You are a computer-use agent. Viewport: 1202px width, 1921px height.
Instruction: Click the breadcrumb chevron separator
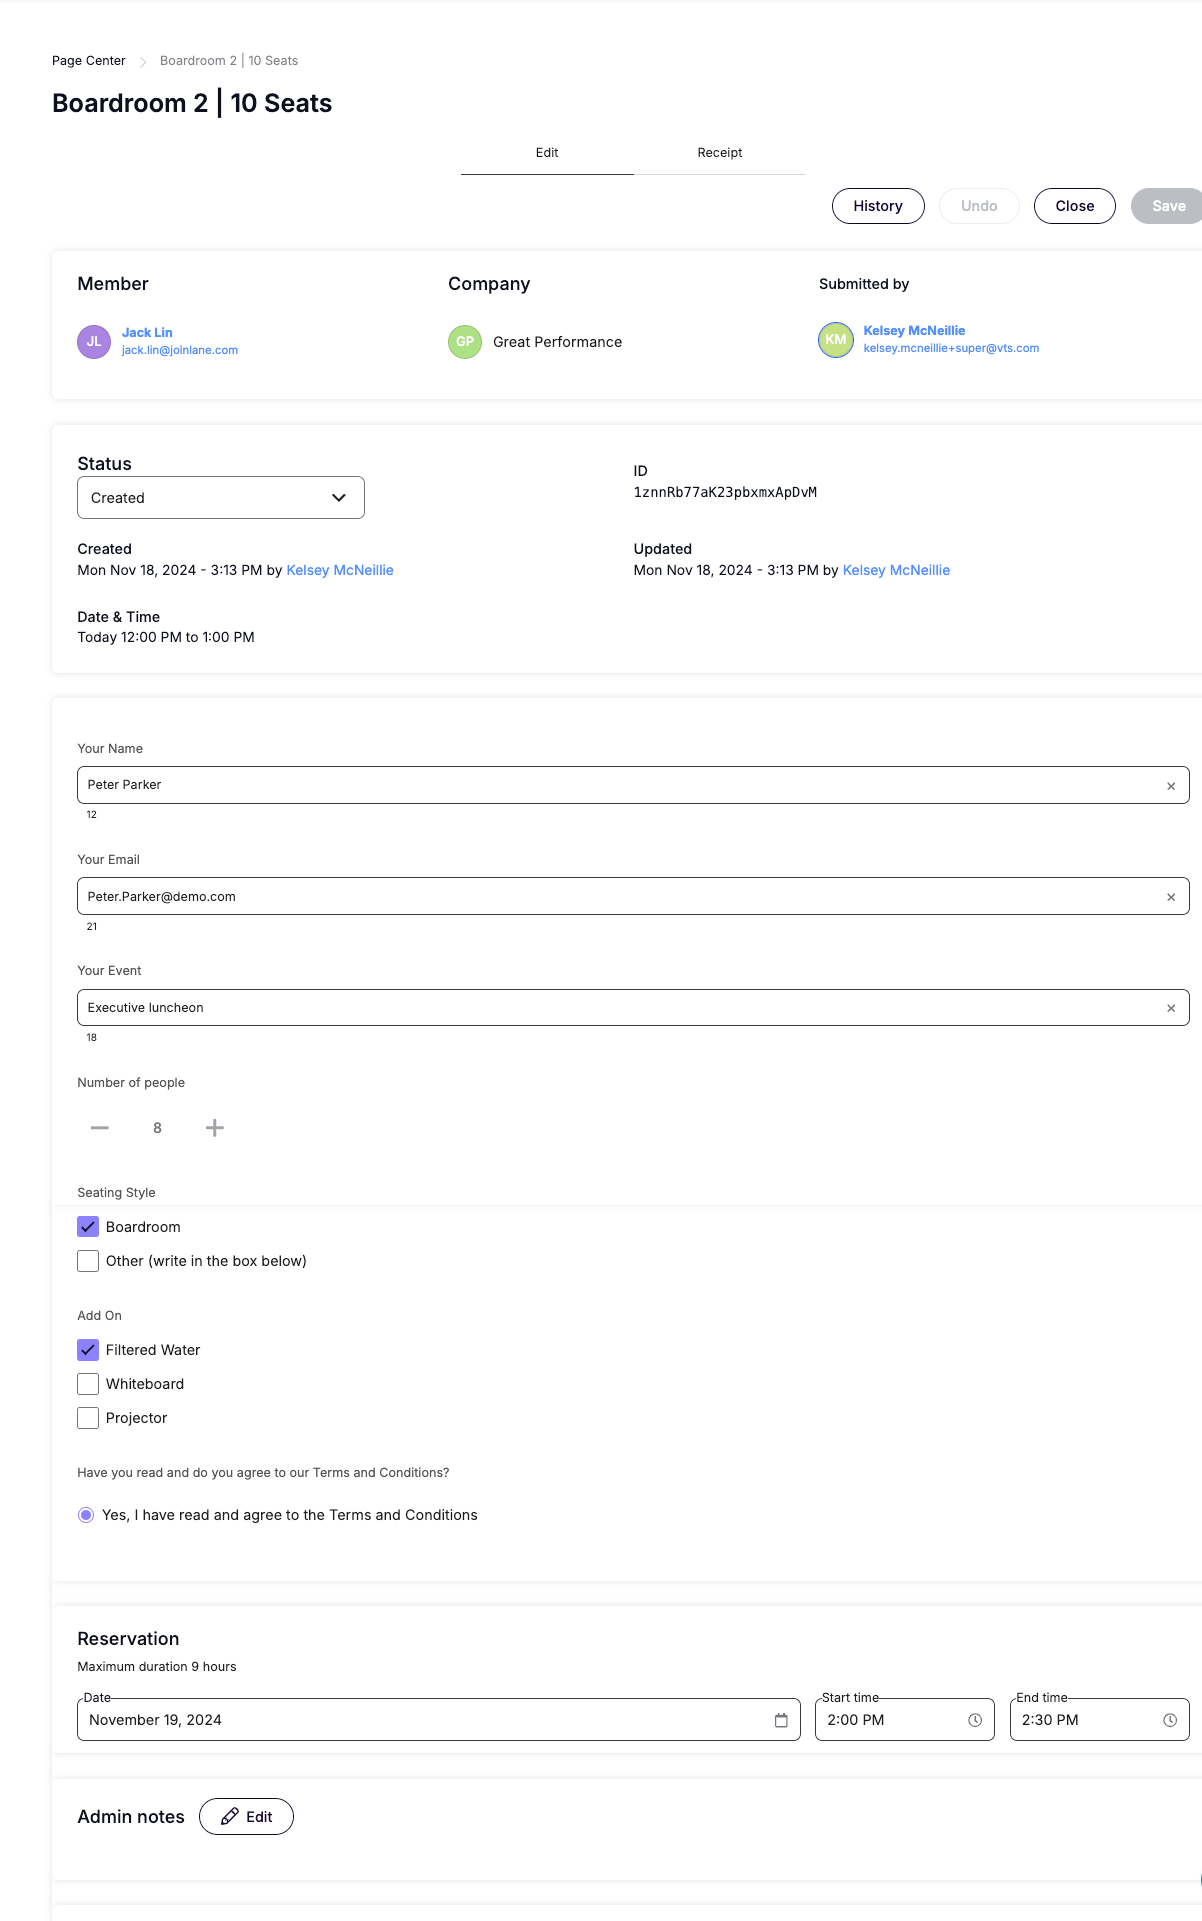point(143,62)
